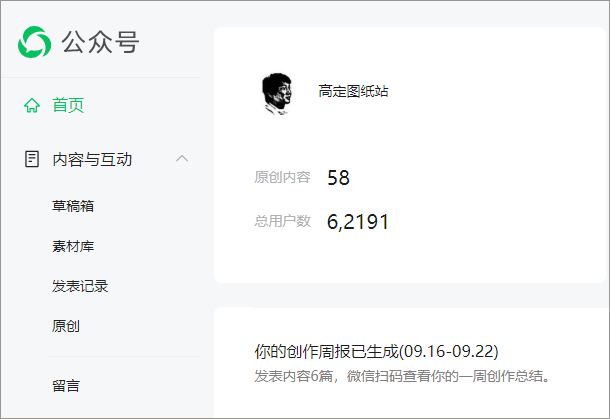Go to the 首页 menu item

(68, 105)
